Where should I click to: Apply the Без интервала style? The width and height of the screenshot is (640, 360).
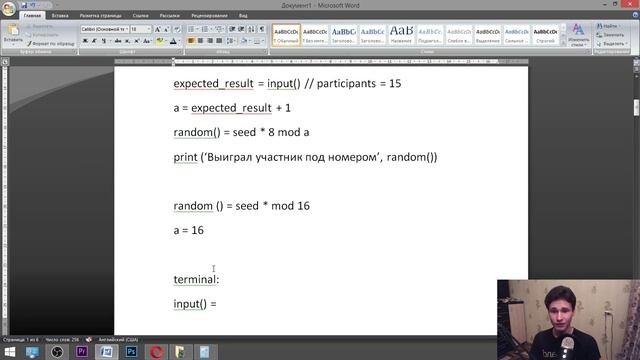315,35
